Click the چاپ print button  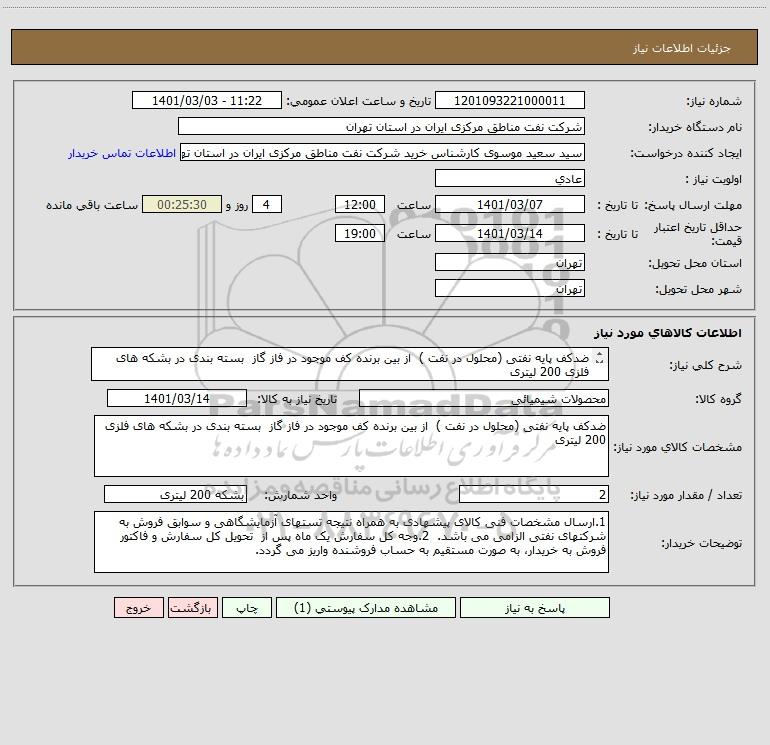pyautogui.click(x=247, y=607)
